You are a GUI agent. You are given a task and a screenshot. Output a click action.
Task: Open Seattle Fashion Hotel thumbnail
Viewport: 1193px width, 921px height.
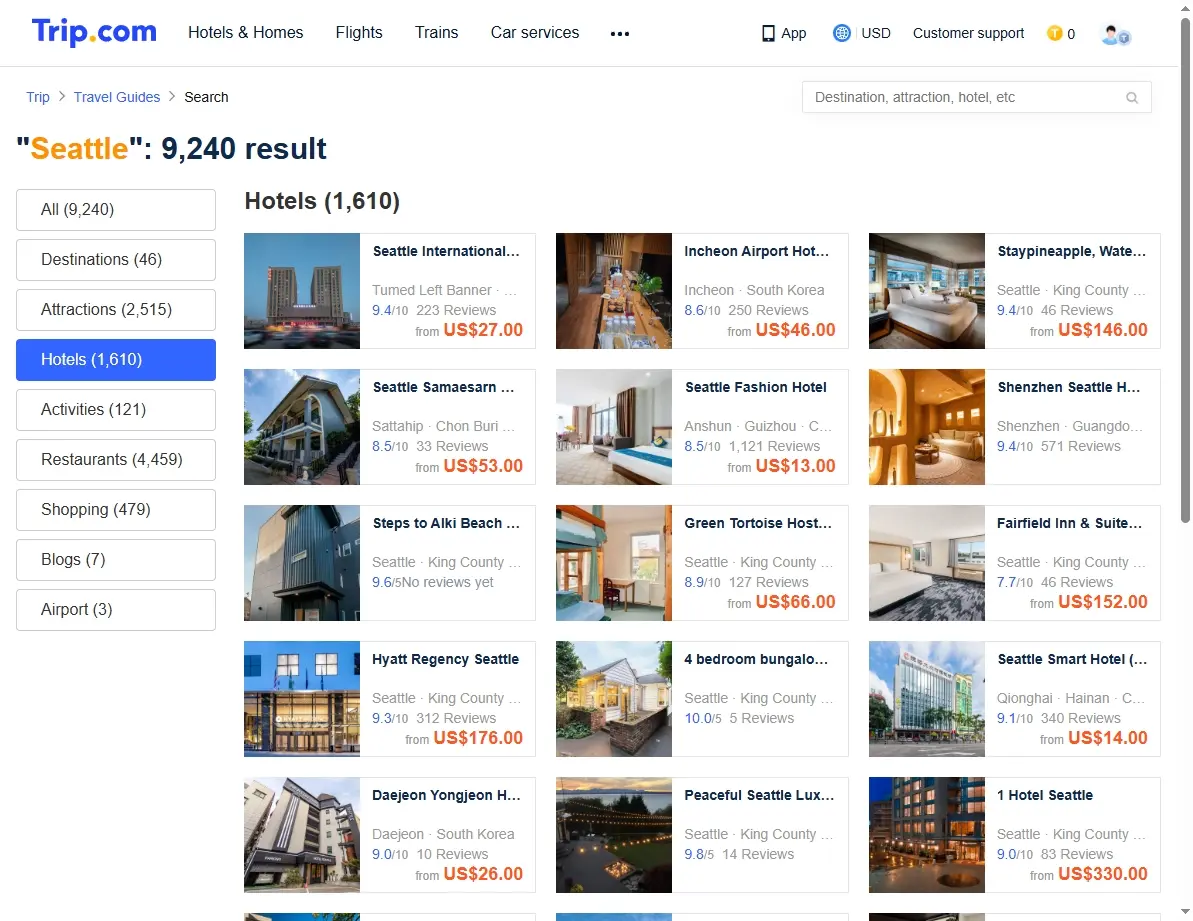(614, 427)
